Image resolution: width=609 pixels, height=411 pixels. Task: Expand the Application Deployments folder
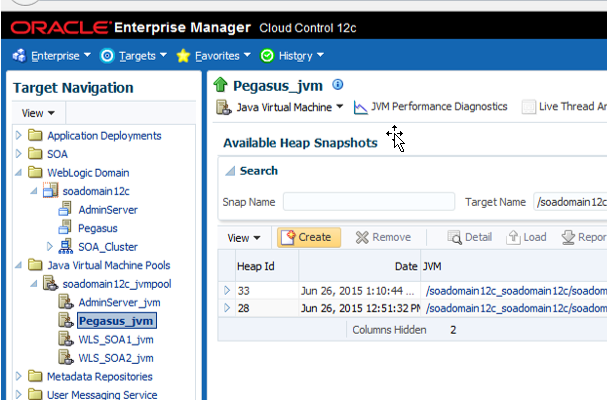coord(18,135)
